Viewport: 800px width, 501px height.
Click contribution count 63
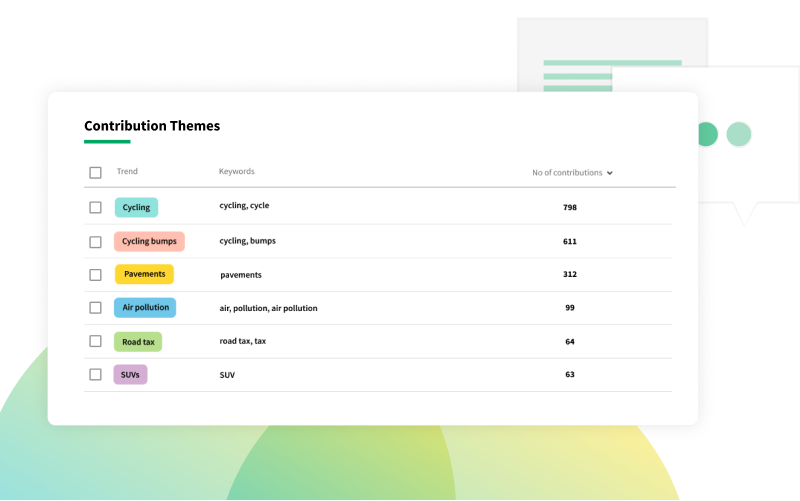click(570, 374)
